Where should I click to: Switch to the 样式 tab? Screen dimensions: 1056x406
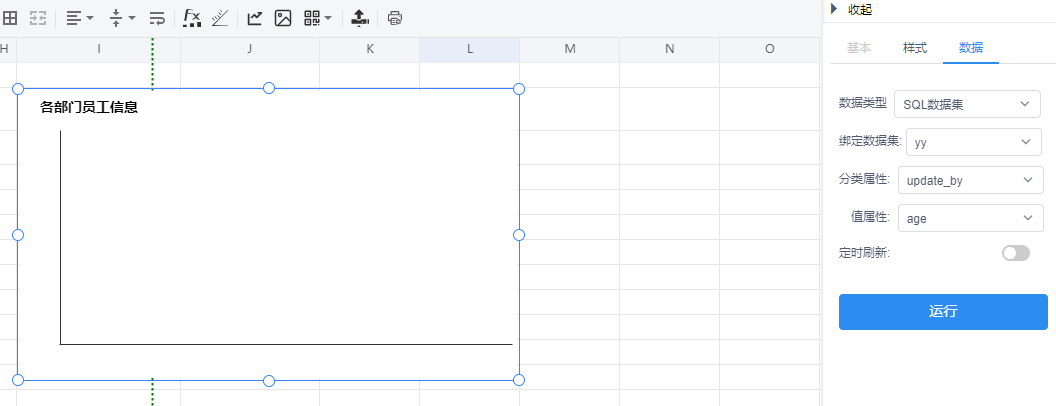[x=915, y=48]
